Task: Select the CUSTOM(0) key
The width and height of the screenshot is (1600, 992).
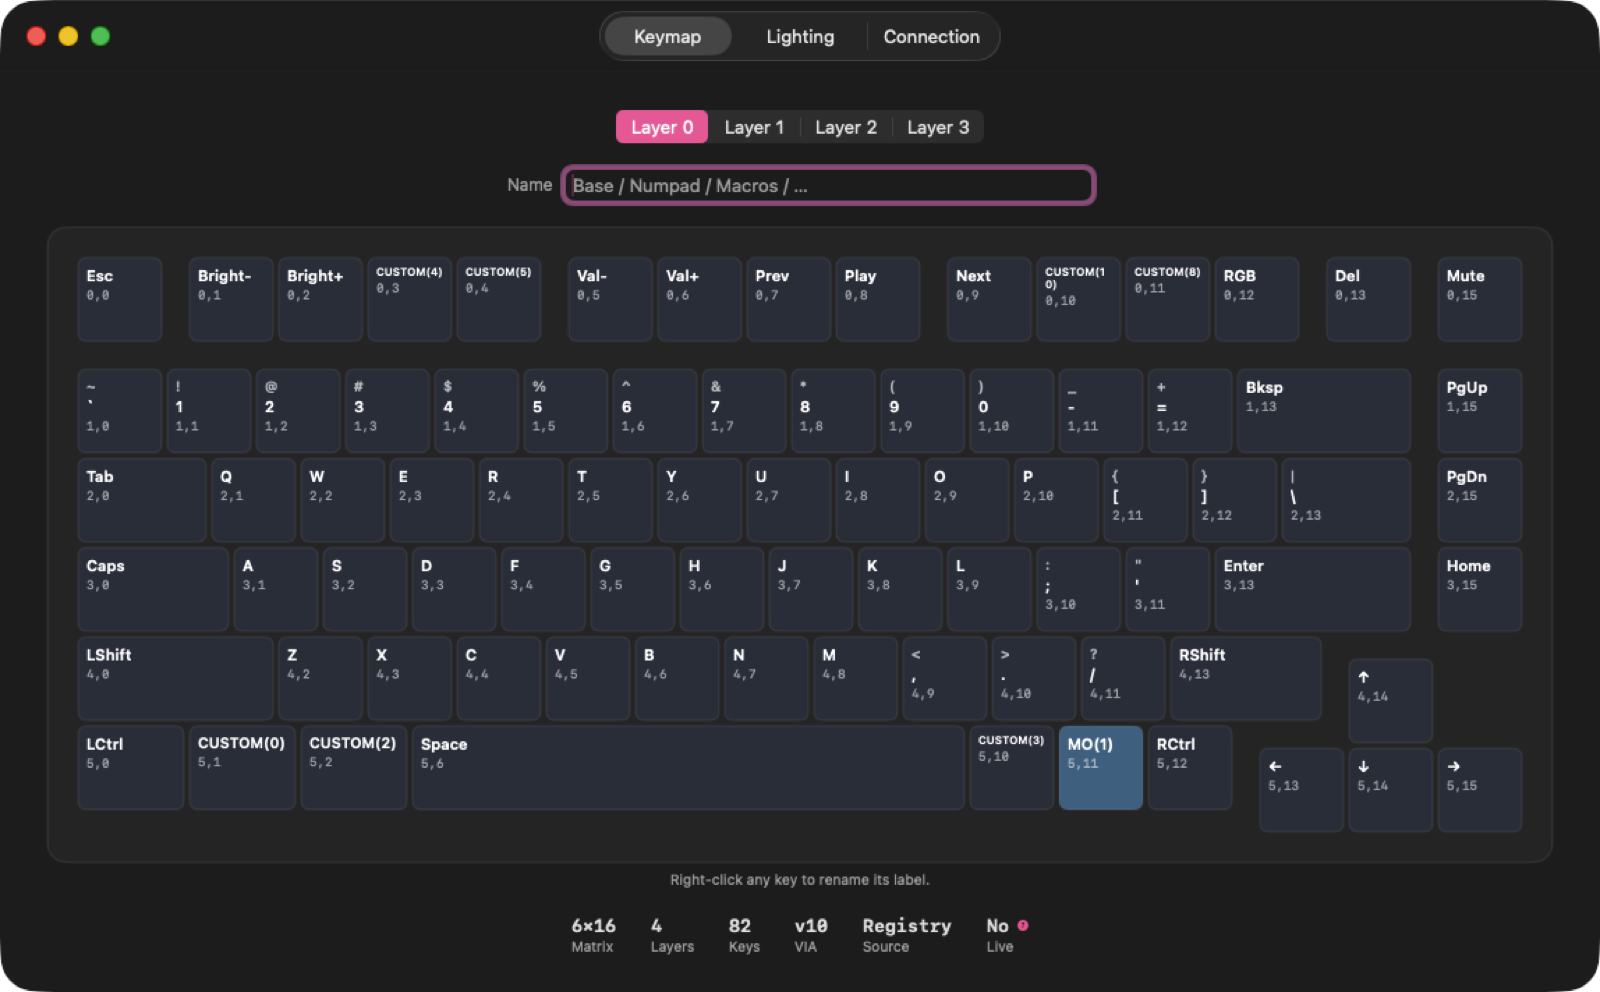Action: pyautogui.click(x=242, y=767)
